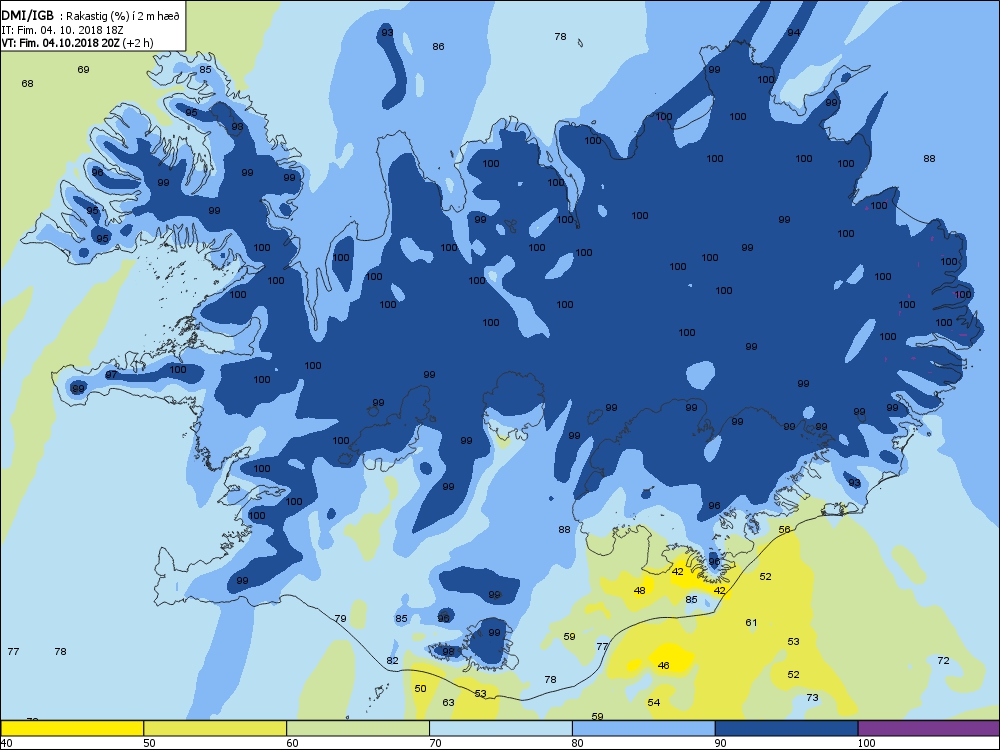Click the humidity value '86' on the map
1000x750 pixels.
click(x=438, y=47)
